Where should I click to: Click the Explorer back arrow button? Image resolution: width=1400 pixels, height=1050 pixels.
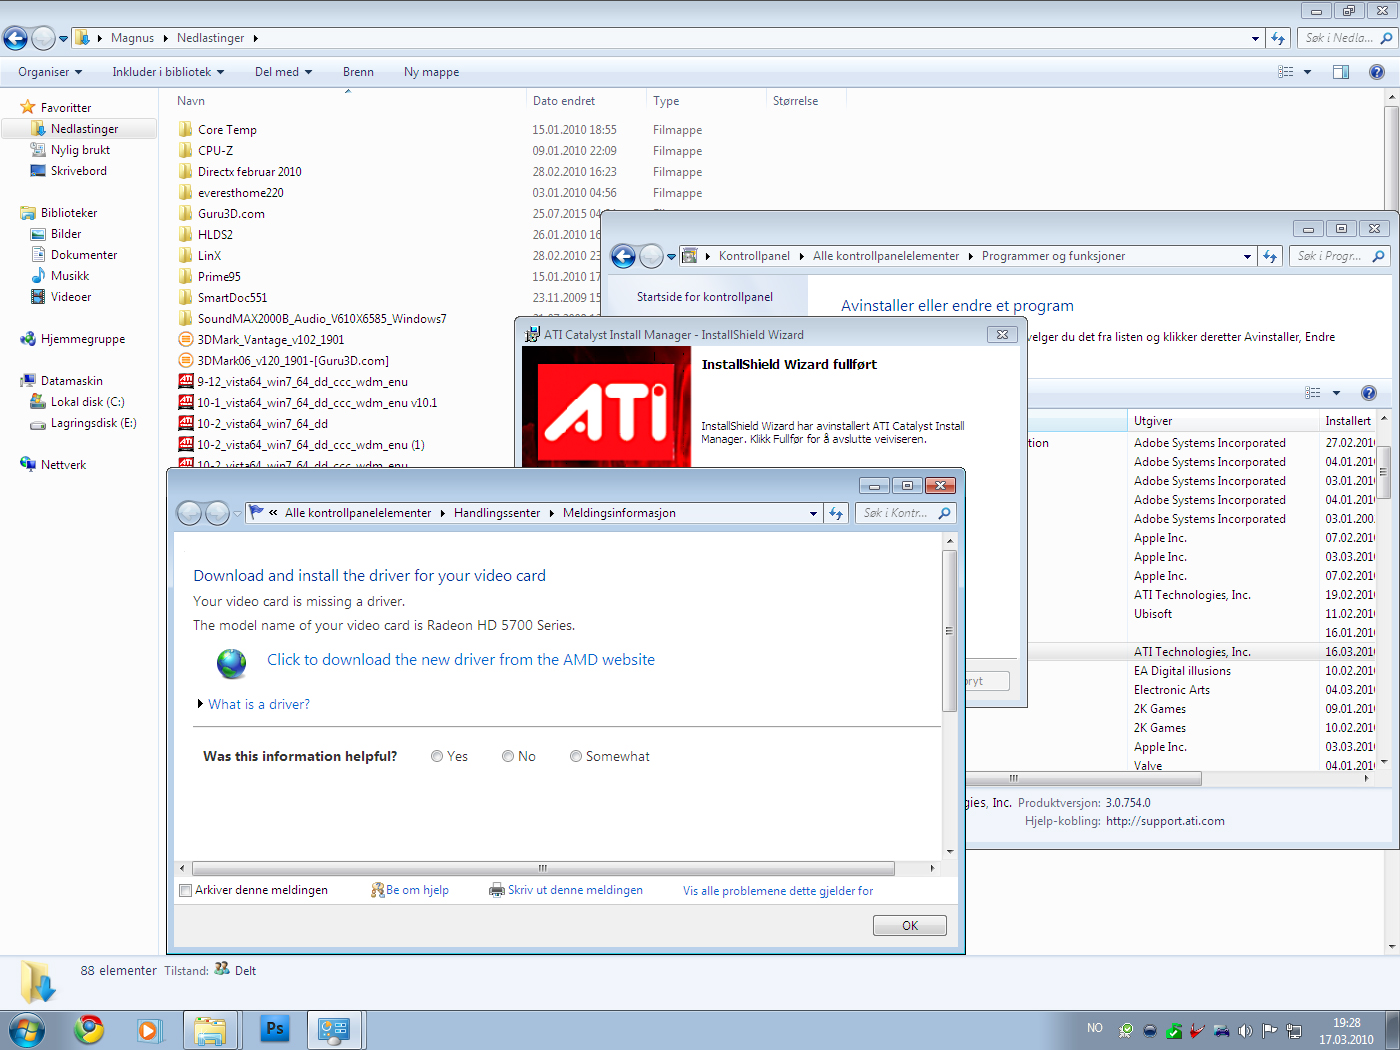[x=15, y=38]
